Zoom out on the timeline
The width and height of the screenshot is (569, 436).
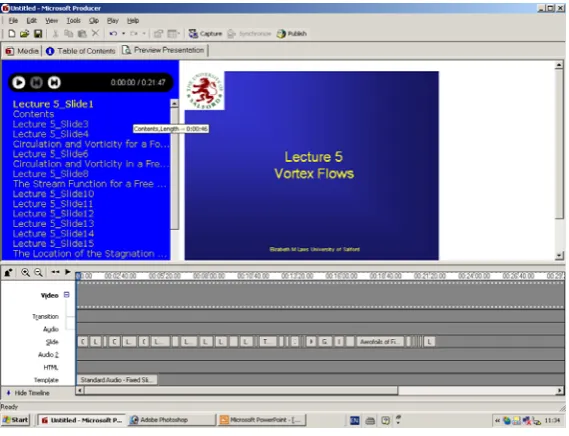pos(38,272)
